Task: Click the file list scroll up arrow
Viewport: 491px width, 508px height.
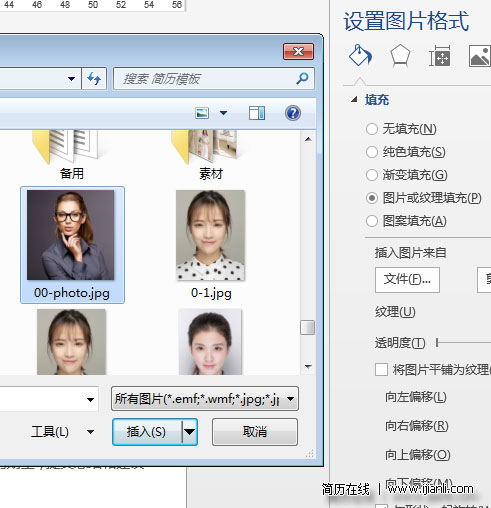Action: [308, 139]
